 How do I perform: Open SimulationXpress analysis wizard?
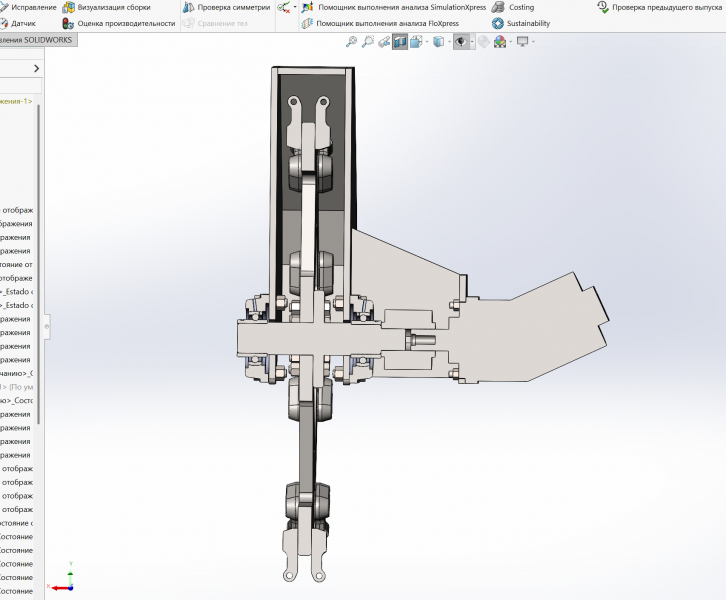point(394,7)
